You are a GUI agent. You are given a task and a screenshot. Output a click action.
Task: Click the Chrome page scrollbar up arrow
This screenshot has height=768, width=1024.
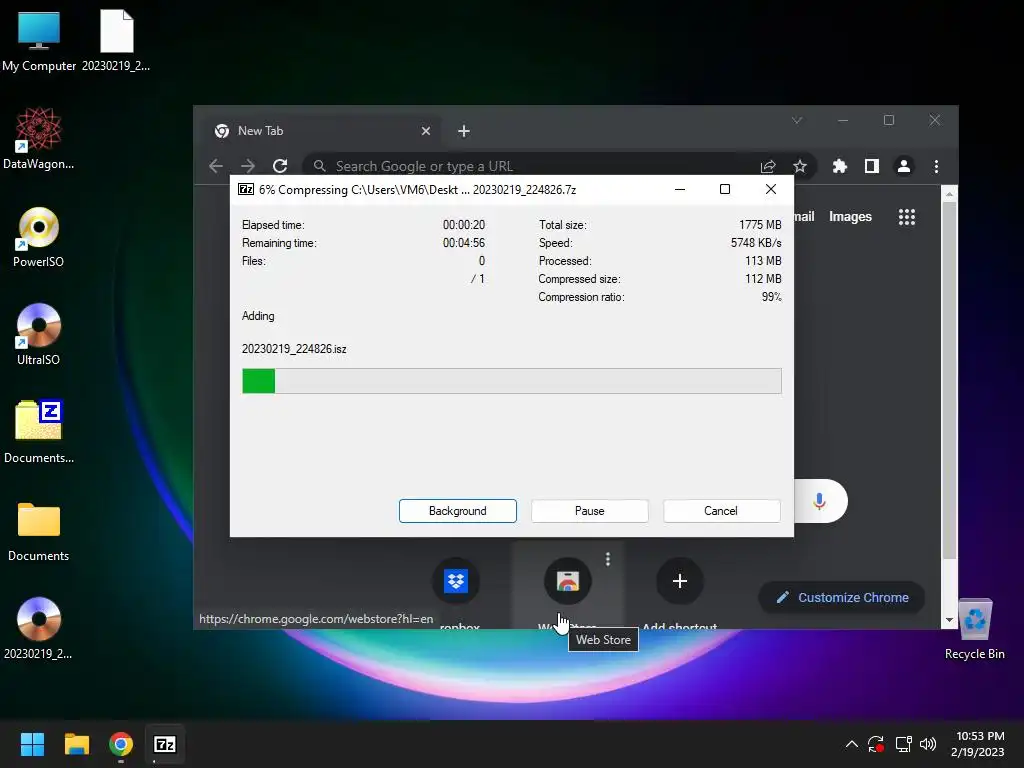tap(950, 194)
